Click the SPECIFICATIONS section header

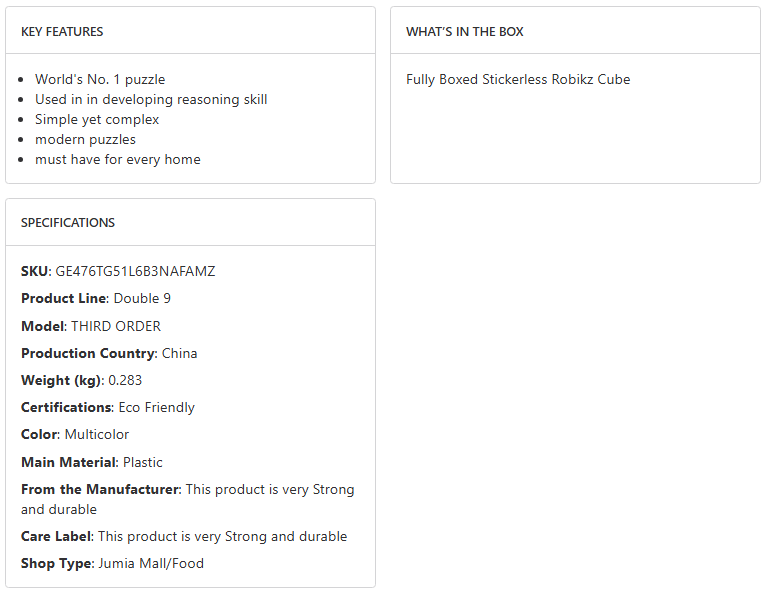point(68,223)
